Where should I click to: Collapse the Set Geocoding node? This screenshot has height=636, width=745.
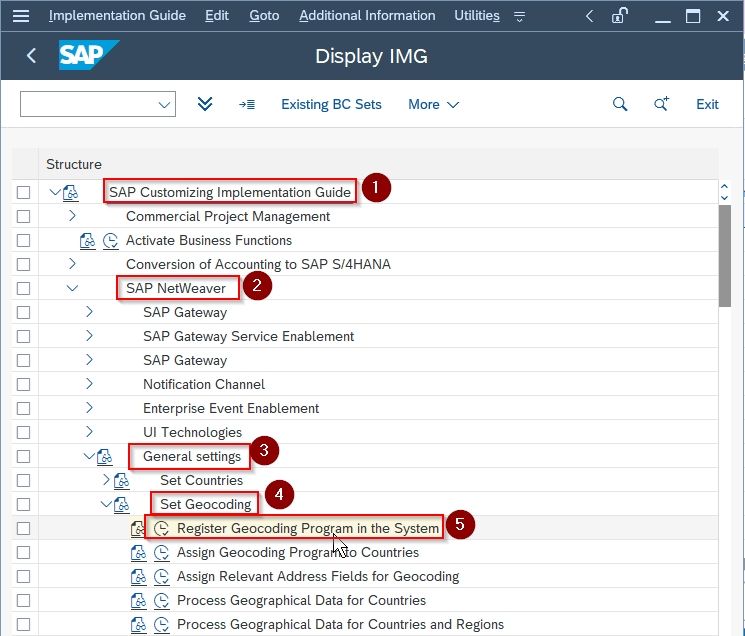click(x=106, y=504)
